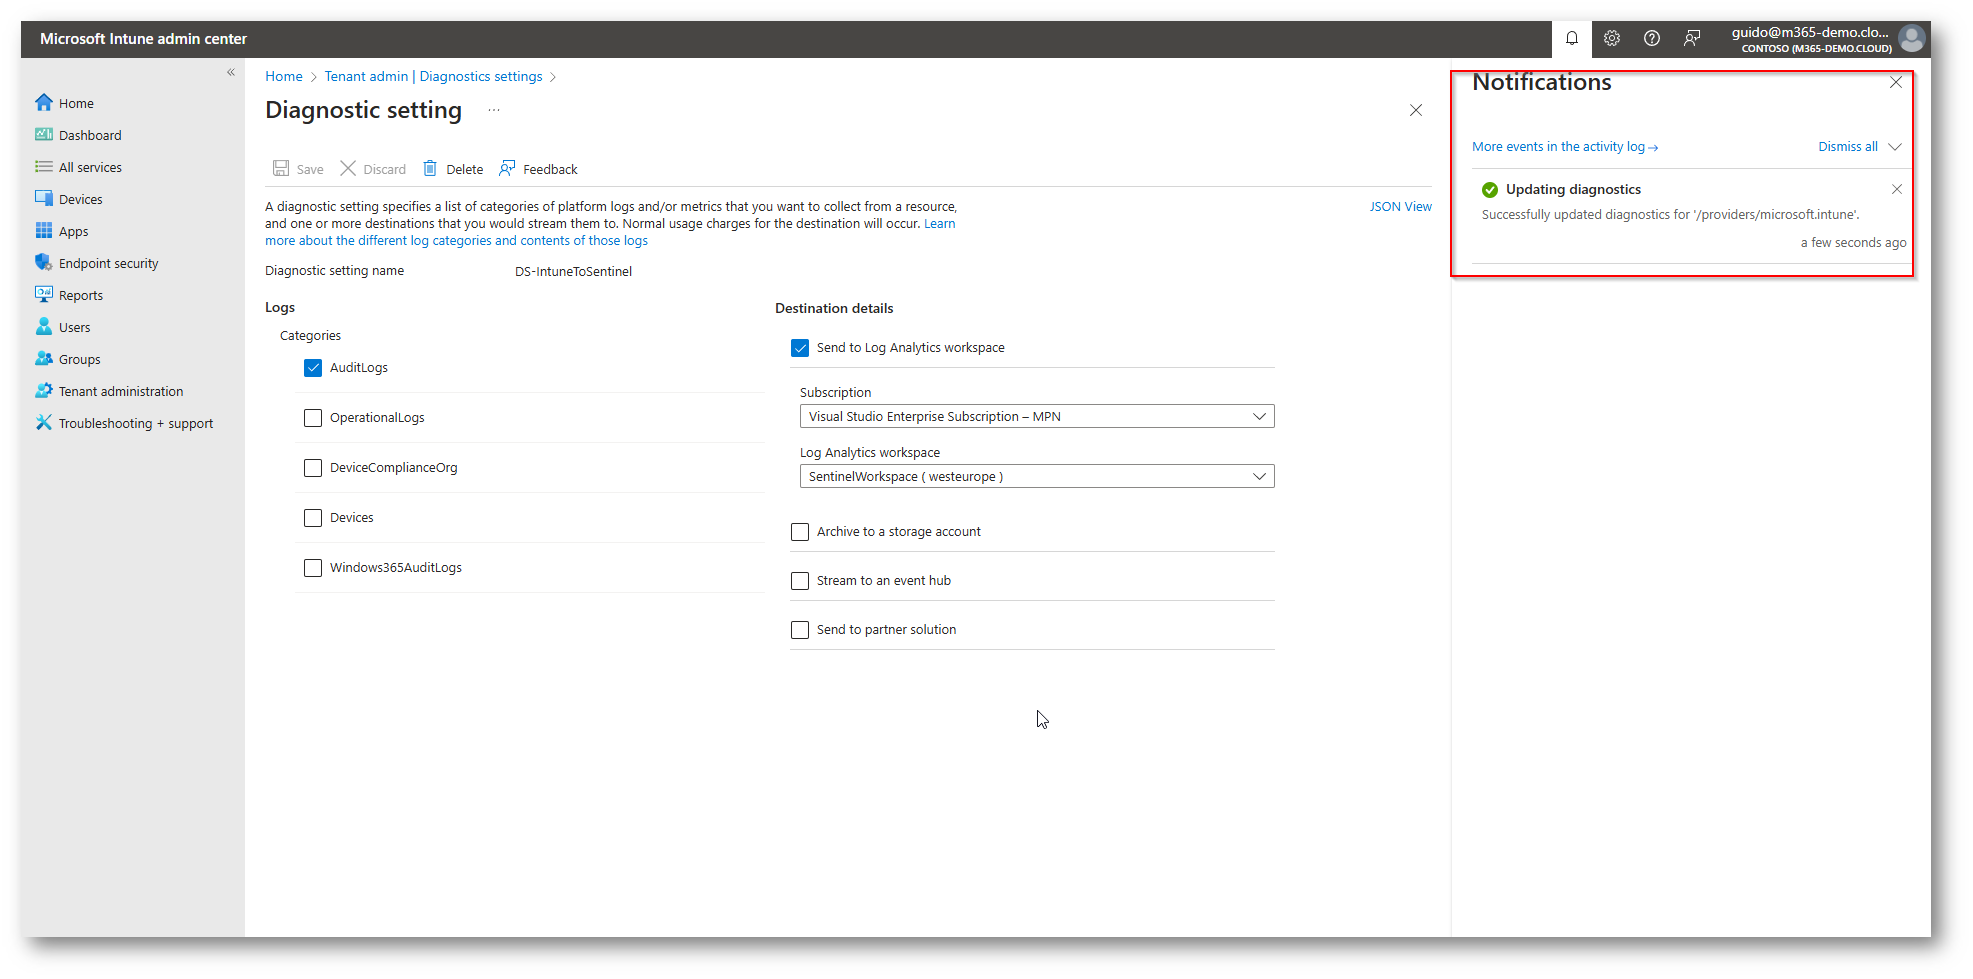Viewport: 1973px width, 979px height.
Task: Collapse the left navigation sidebar
Action: coord(231,72)
